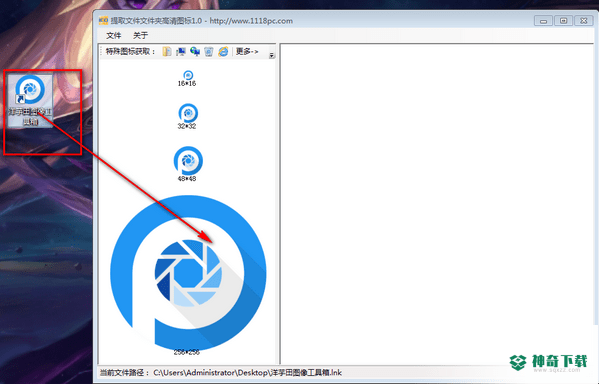Click the My Documents folder icon in toolbar
Screen dimensions: 599x384
tap(167, 51)
